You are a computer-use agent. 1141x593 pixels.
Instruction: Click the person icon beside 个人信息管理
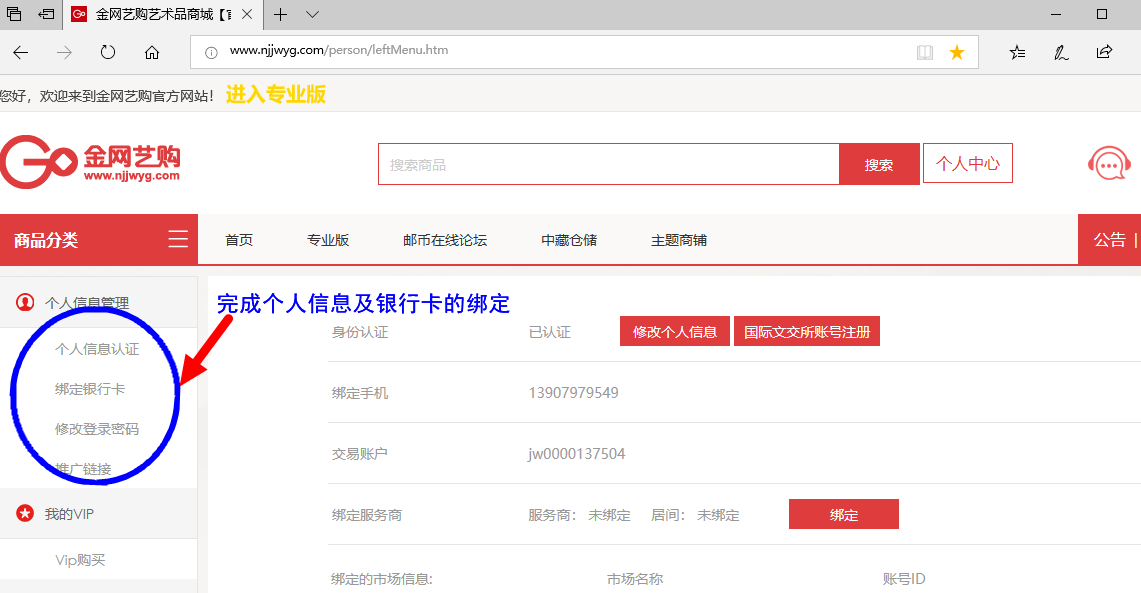click(25, 301)
